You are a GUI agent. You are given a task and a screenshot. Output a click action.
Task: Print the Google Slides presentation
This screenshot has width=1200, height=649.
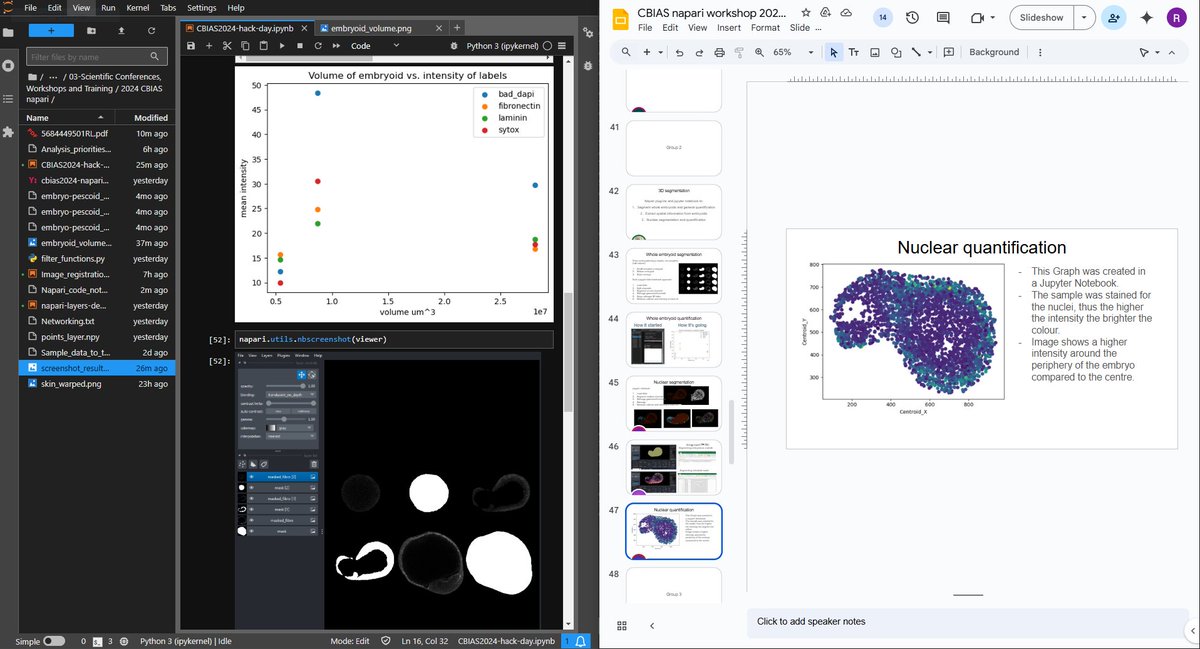click(719, 52)
